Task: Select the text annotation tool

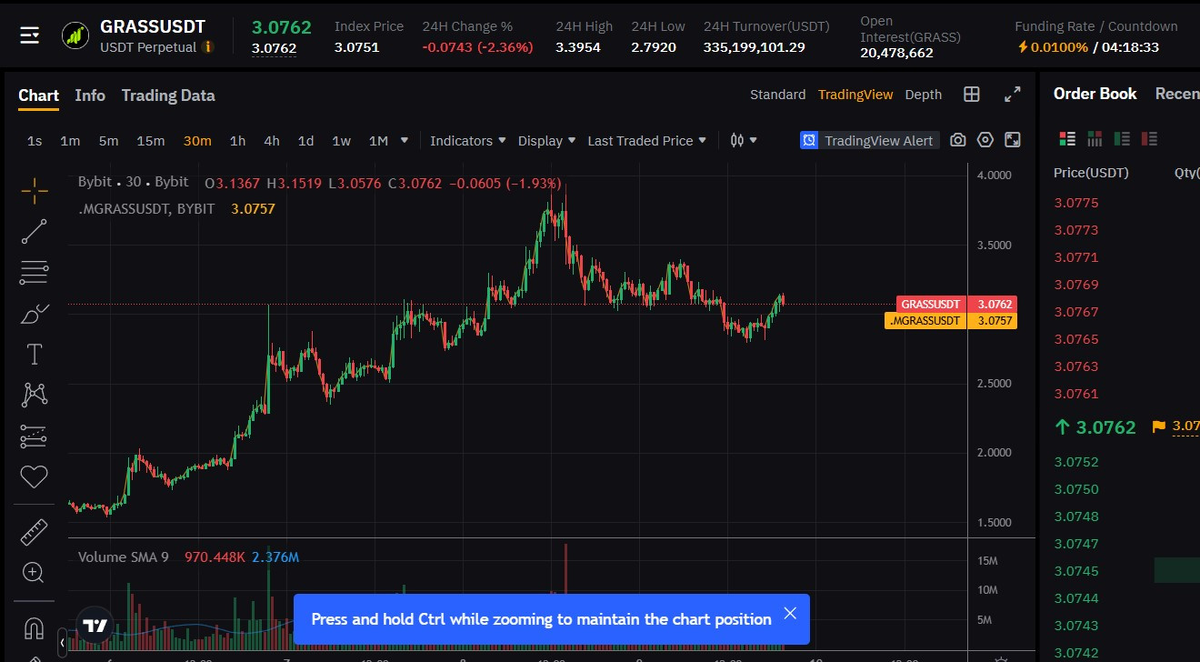Action: [34, 354]
